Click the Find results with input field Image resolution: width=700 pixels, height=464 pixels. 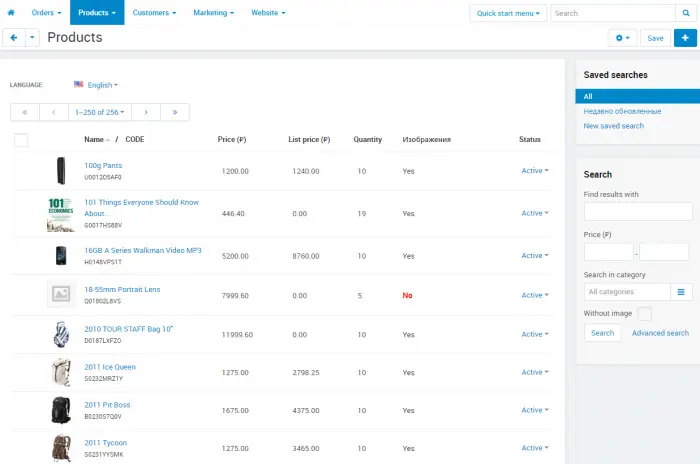point(637,211)
